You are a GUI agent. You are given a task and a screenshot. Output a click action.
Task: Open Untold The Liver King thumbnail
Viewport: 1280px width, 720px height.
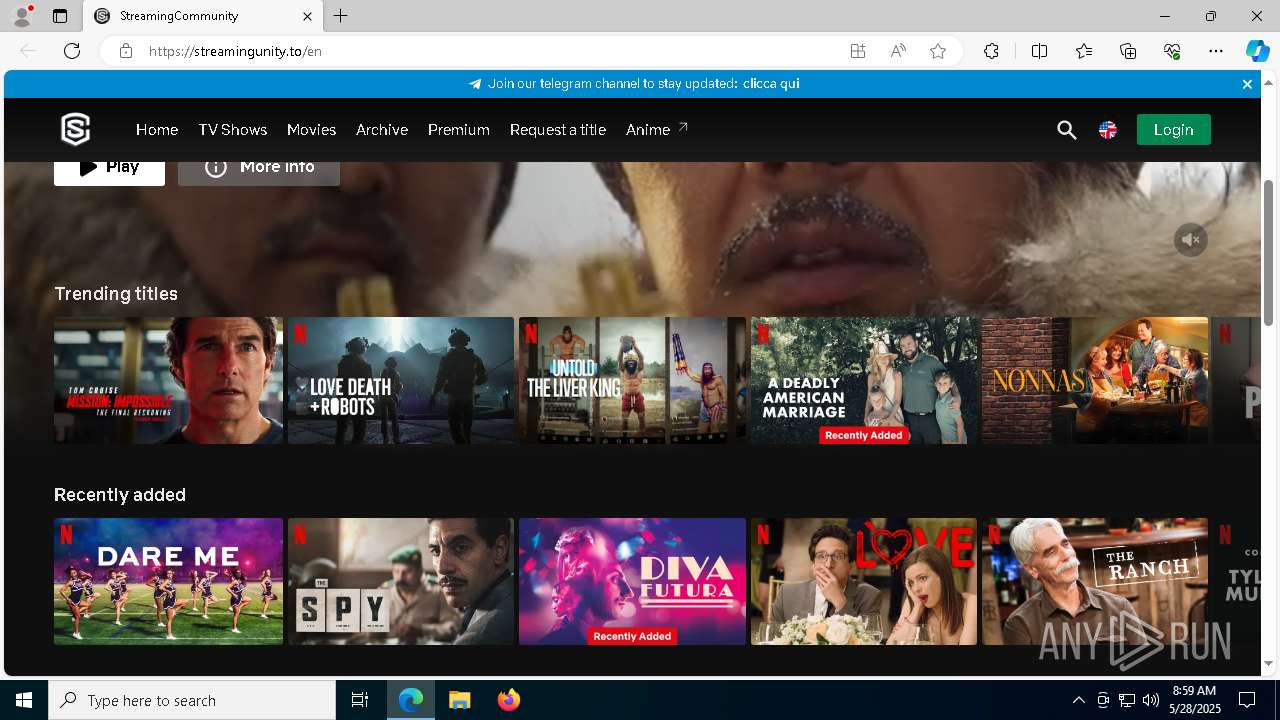pyautogui.click(x=632, y=380)
